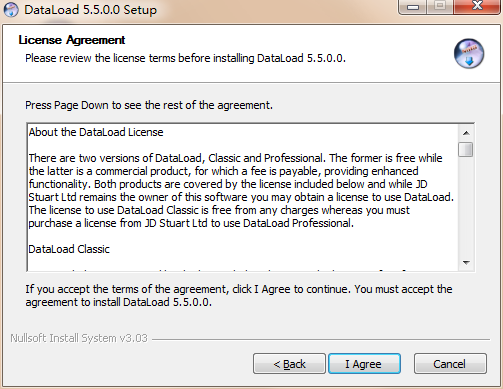Viewport: 503px width, 389px height.
Task: Click the DataLoad globe logo in the header
Action: (469, 54)
